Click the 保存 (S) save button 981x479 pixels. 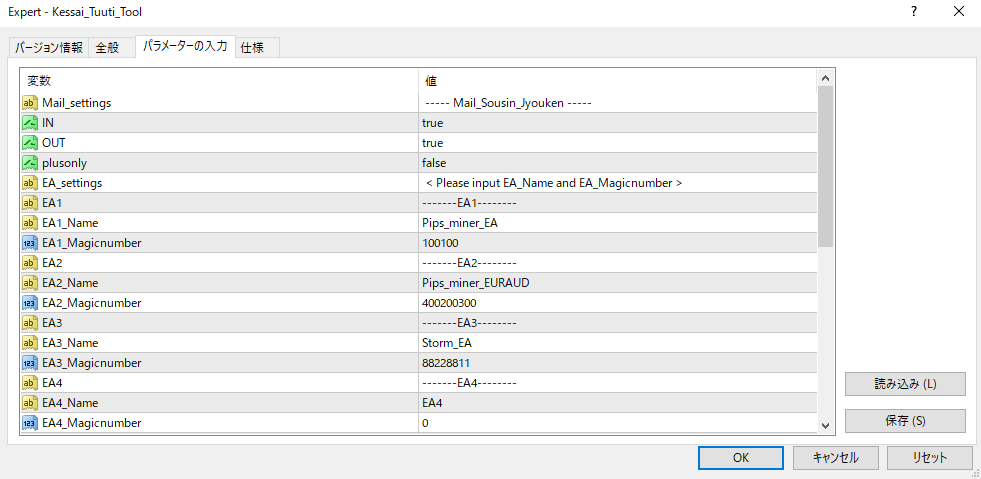coord(905,421)
